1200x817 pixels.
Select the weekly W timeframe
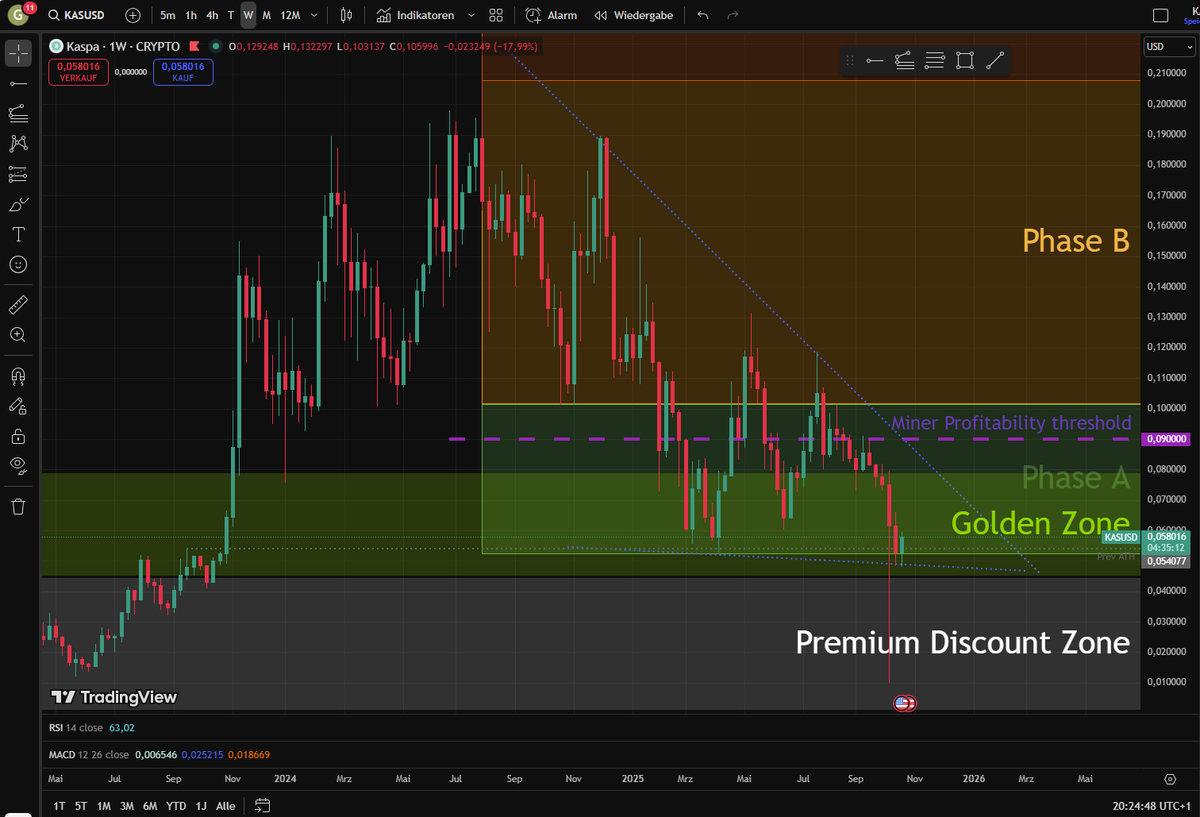point(248,15)
